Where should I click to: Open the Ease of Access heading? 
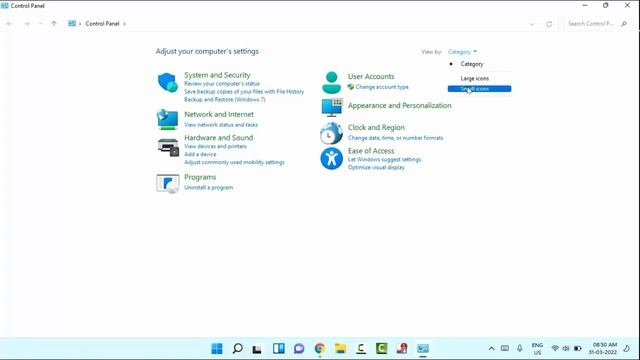click(371, 151)
